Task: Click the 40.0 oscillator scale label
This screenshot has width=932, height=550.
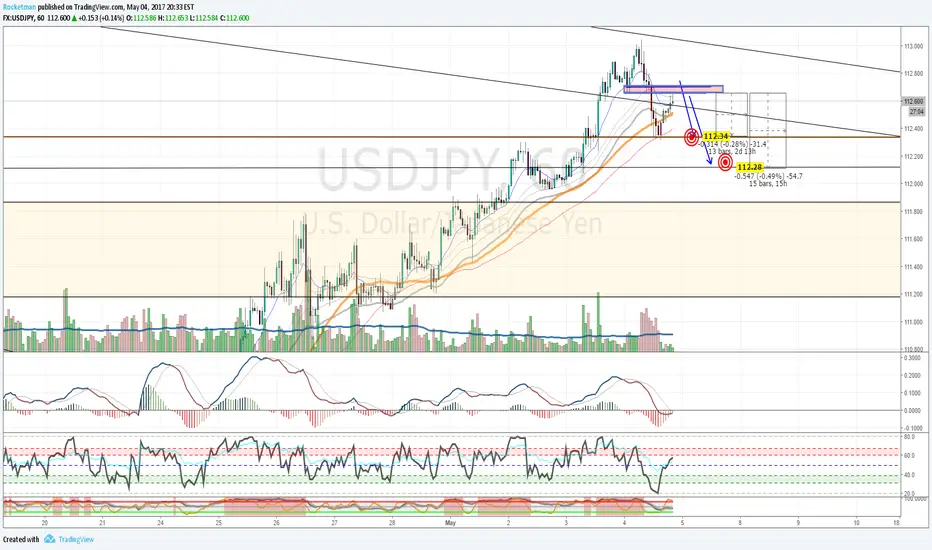Action: [x=909, y=475]
